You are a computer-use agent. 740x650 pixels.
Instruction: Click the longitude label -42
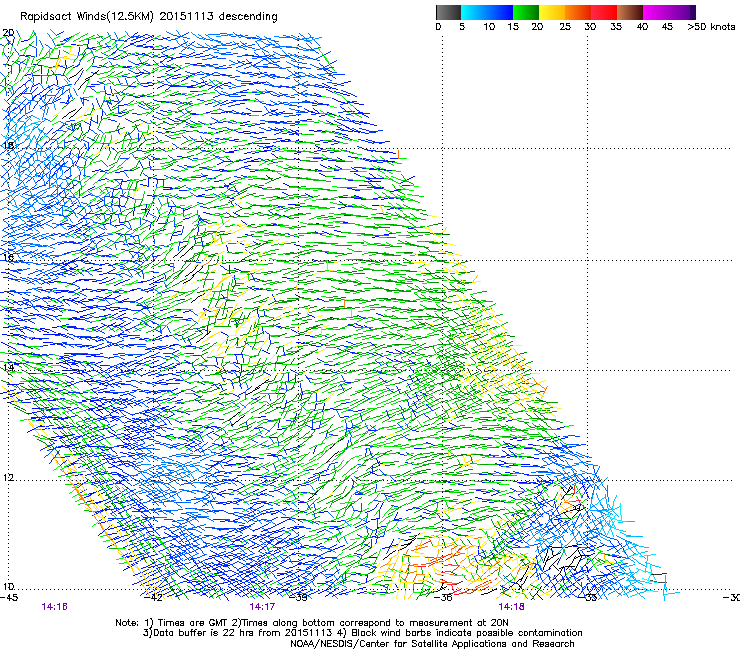coord(153,598)
